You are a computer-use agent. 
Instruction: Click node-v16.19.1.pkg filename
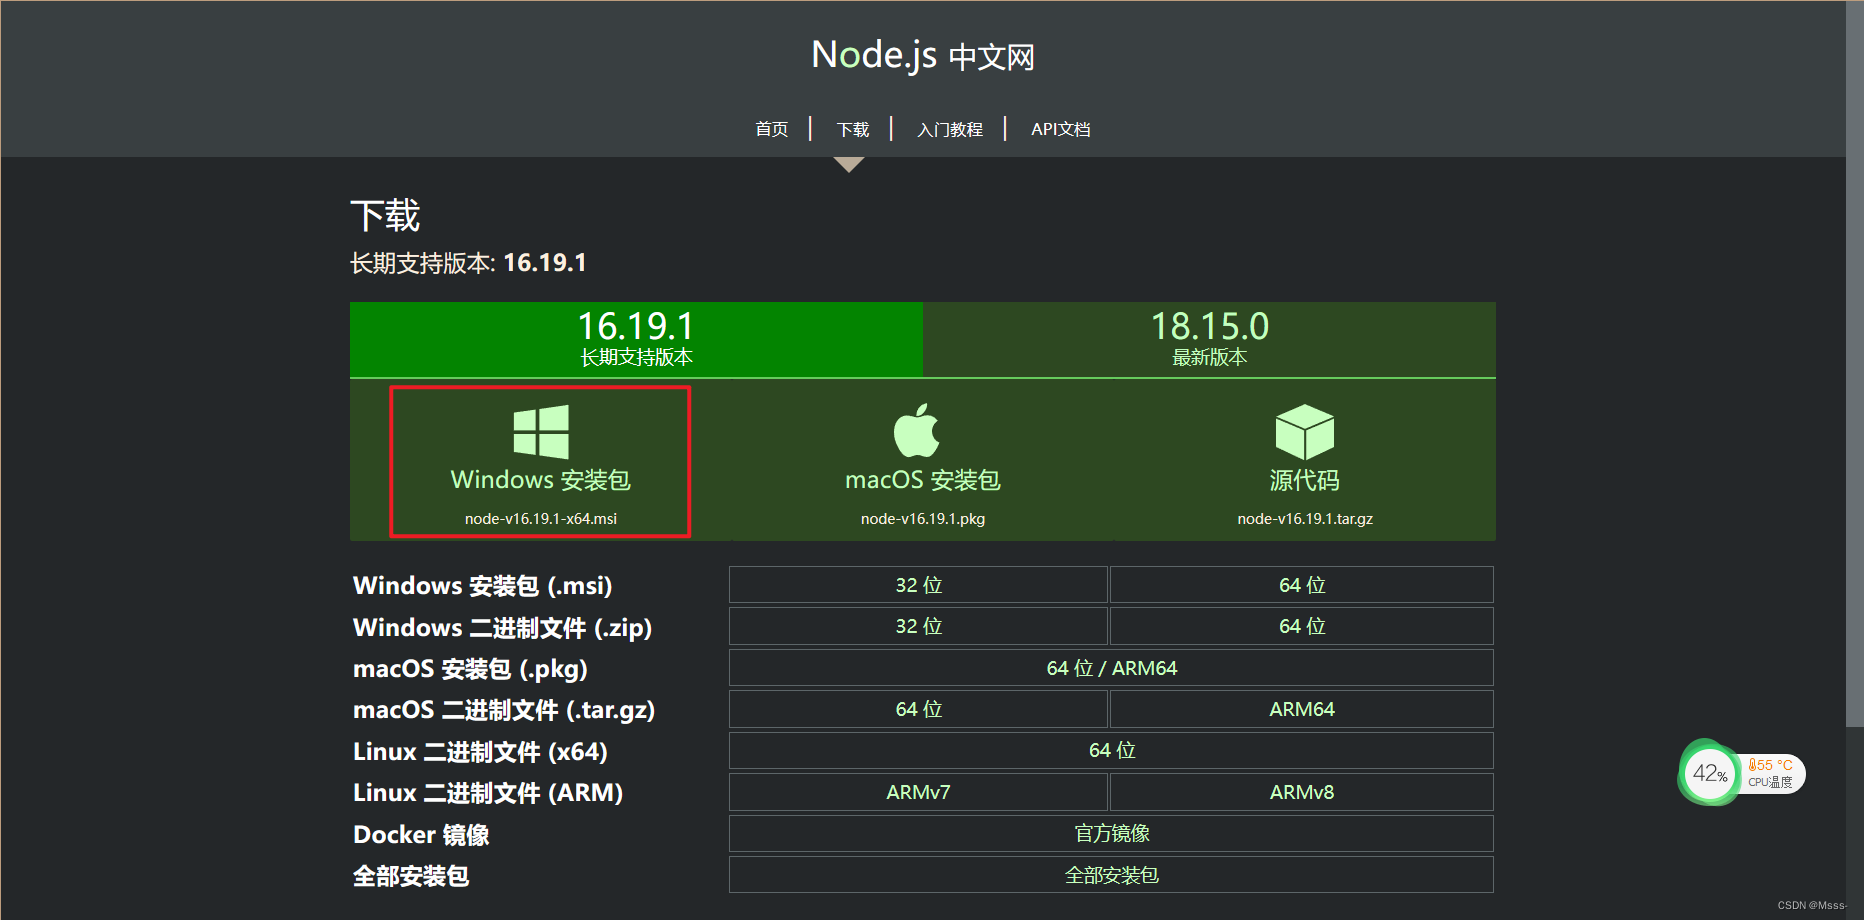click(x=923, y=519)
